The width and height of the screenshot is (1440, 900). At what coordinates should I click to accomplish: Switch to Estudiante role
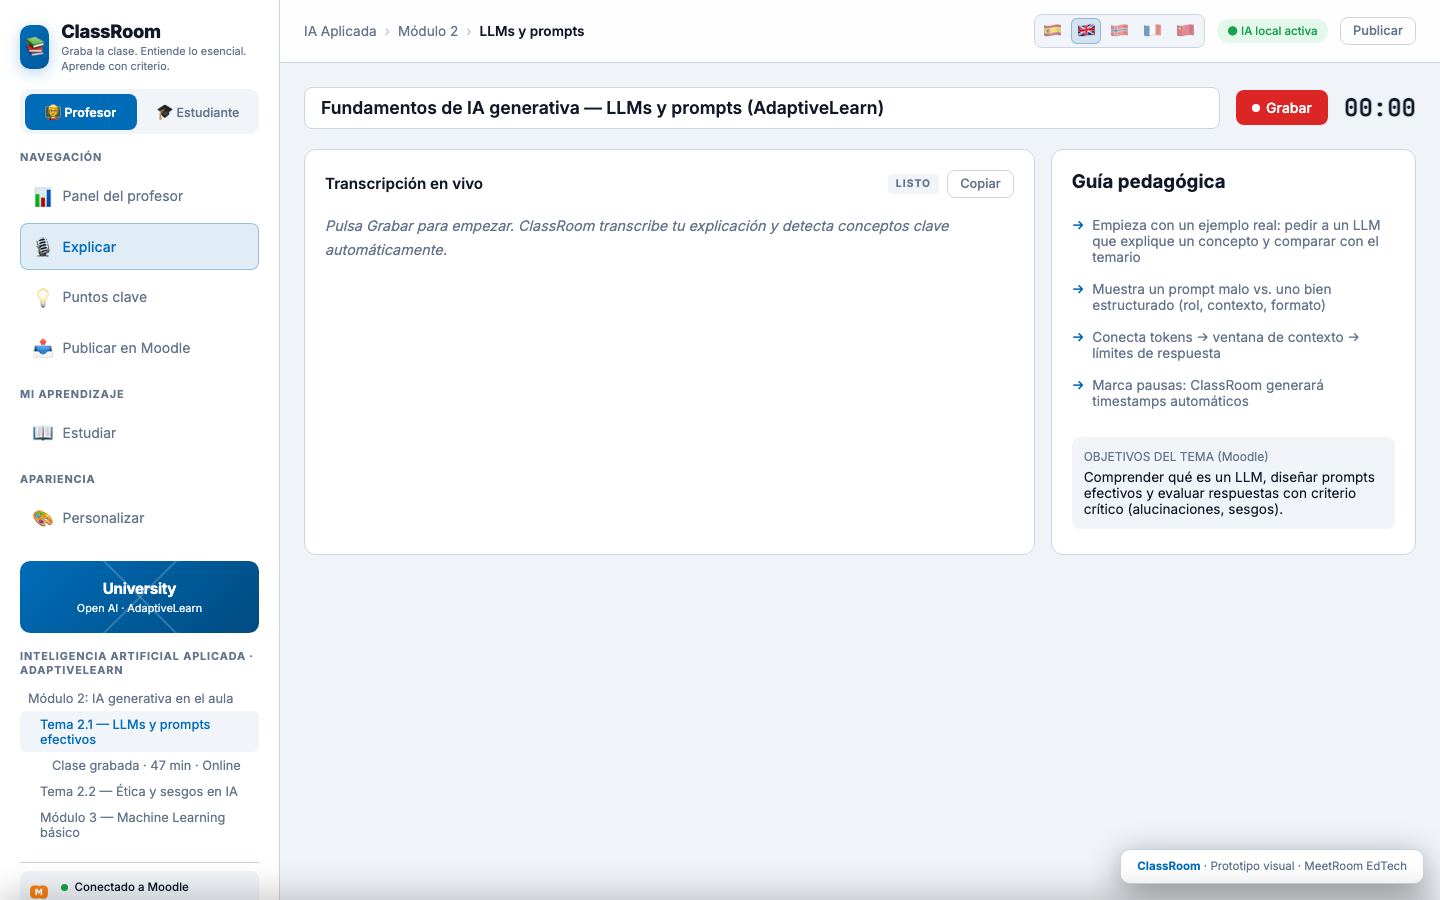[198, 112]
